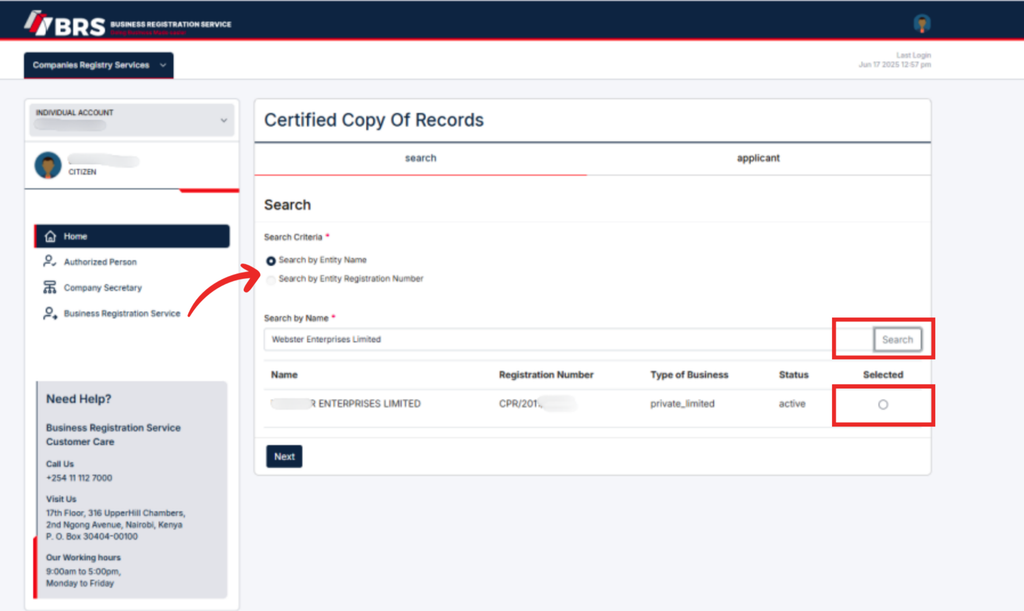This screenshot has height=611, width=1024.
Task: Click the Next button
Action: [x=284, y=456]
